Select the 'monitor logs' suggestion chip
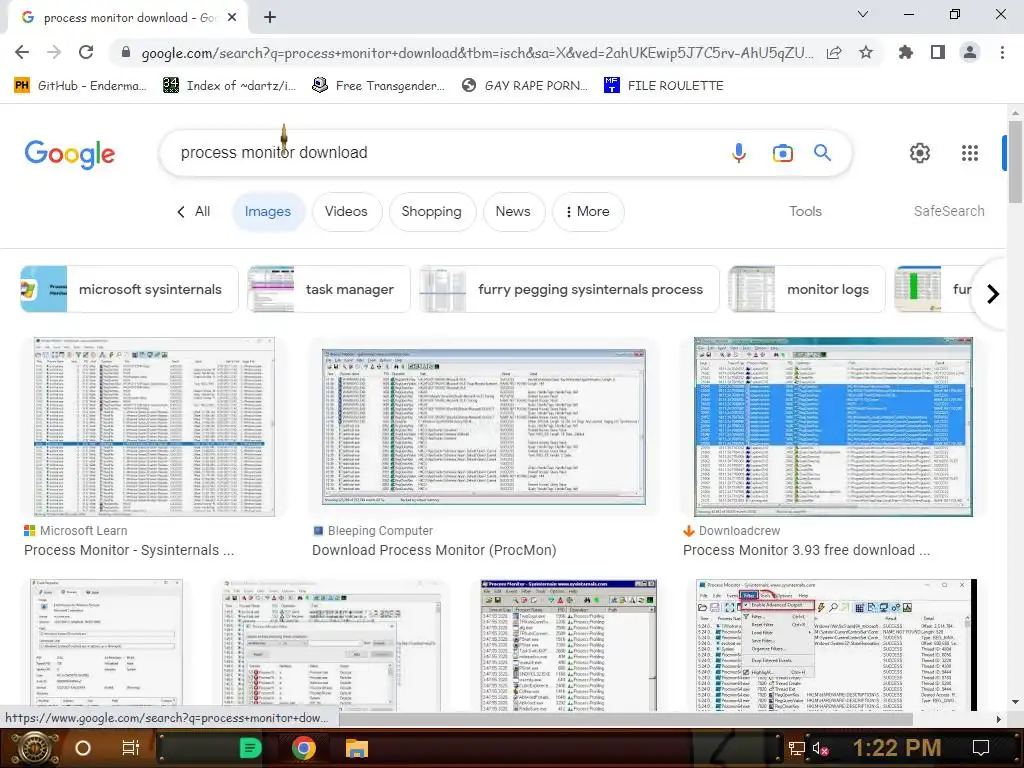The height and width of the screenshot is (768, 1024). pyautogui.click(x=807, y=289)
